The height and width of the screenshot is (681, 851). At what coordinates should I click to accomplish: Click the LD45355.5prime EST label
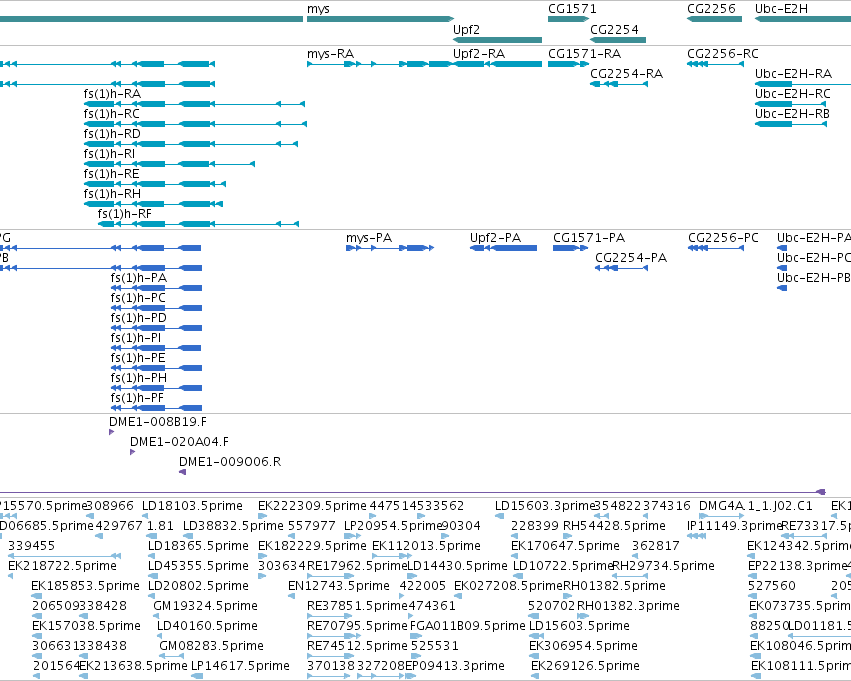pyautogui.click(x=198, y=567)
